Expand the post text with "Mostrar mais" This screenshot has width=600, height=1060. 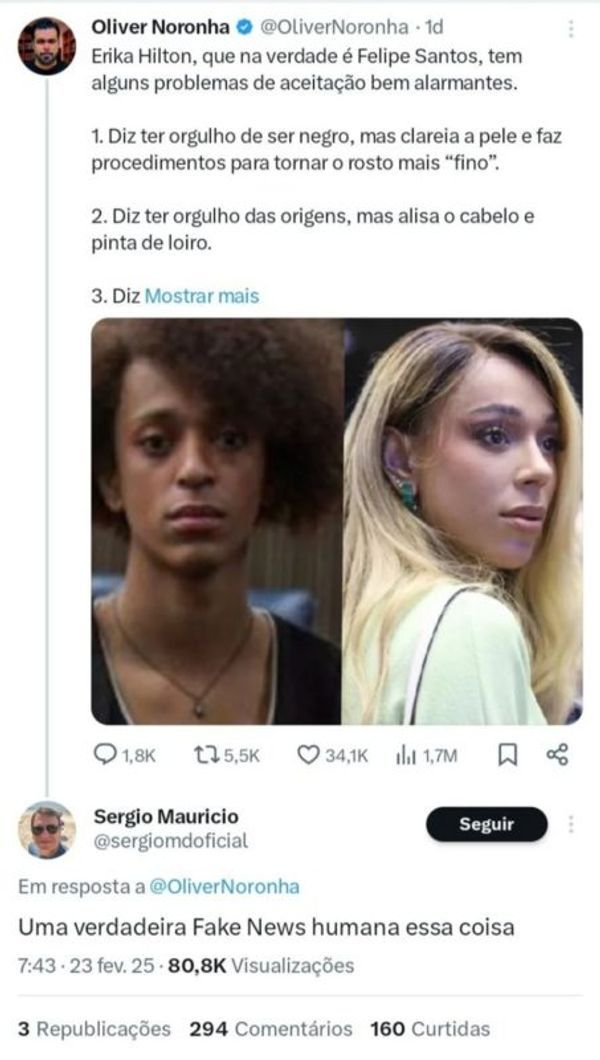point(202,296)
